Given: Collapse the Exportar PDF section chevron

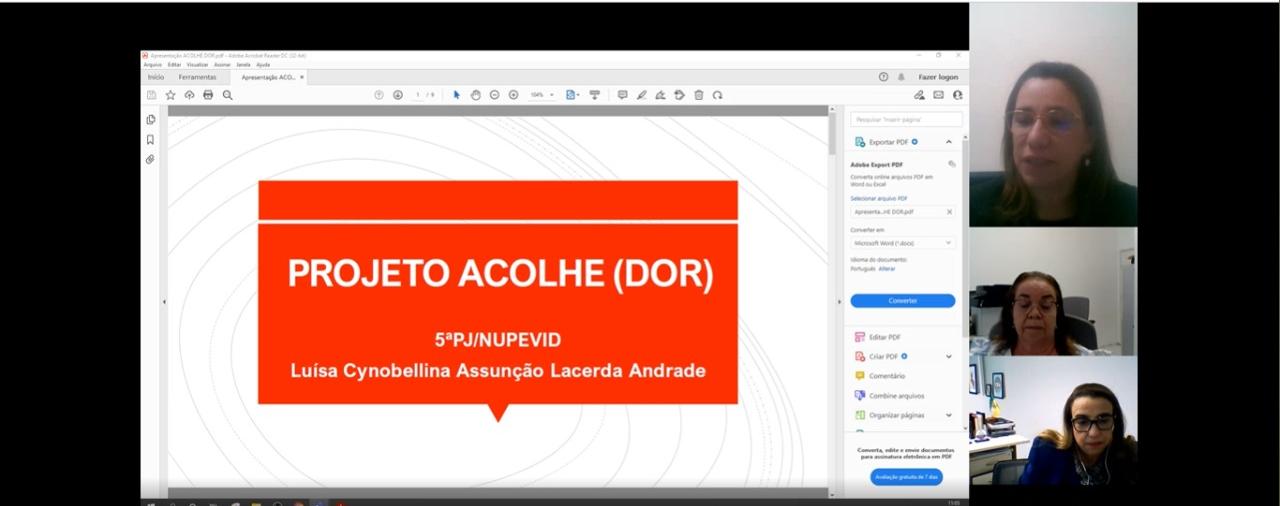Looking at the screenshot, I should coord(949,142).
